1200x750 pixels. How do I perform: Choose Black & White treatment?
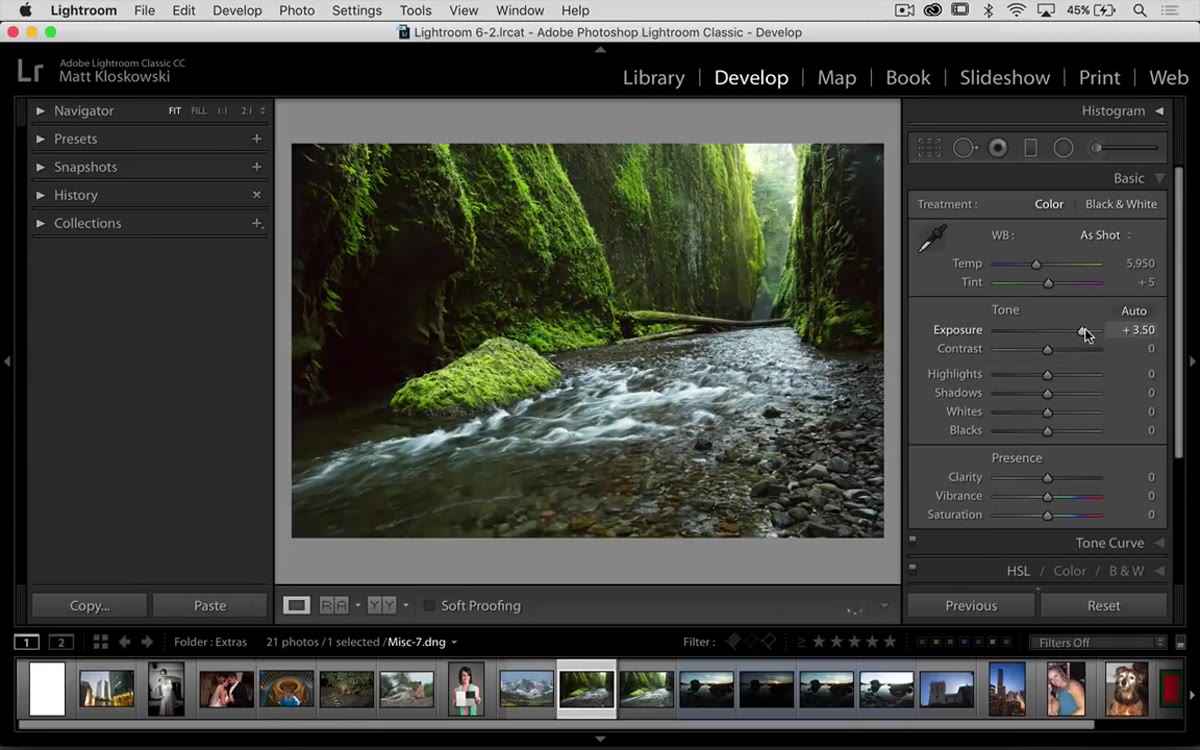pyautogui.click(x=1121, y=204)
